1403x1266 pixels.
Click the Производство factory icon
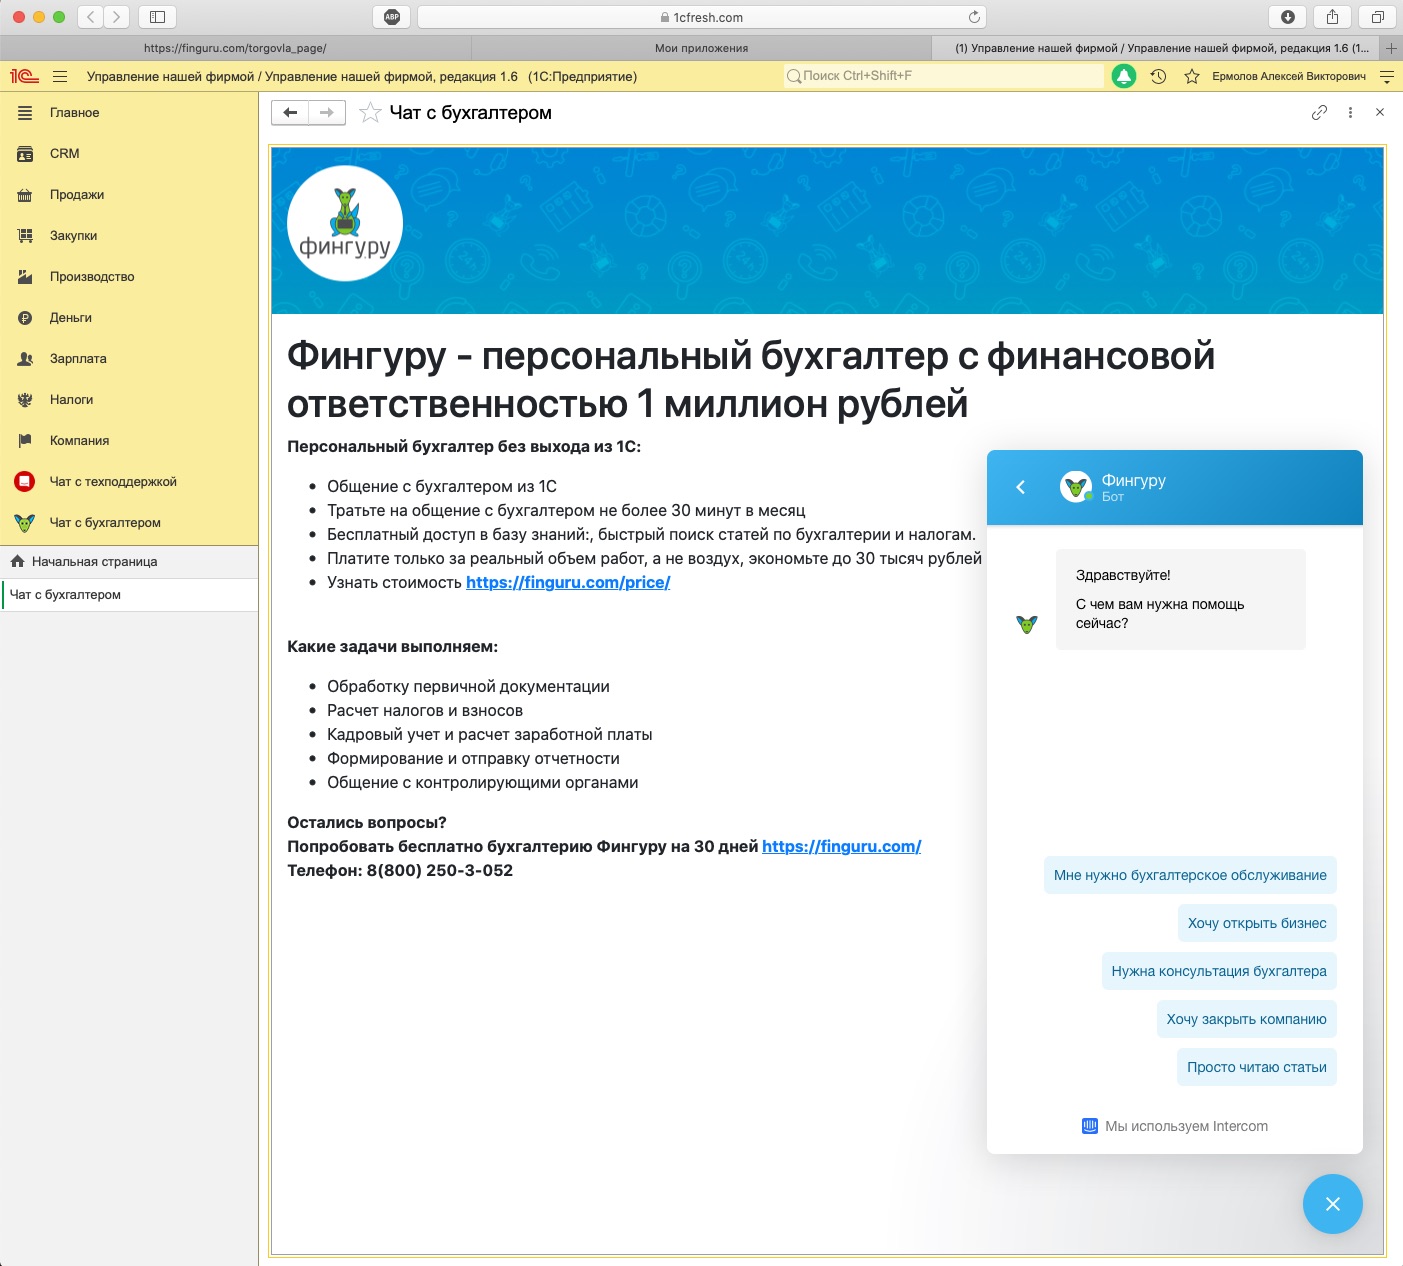[x=25, y=277]
